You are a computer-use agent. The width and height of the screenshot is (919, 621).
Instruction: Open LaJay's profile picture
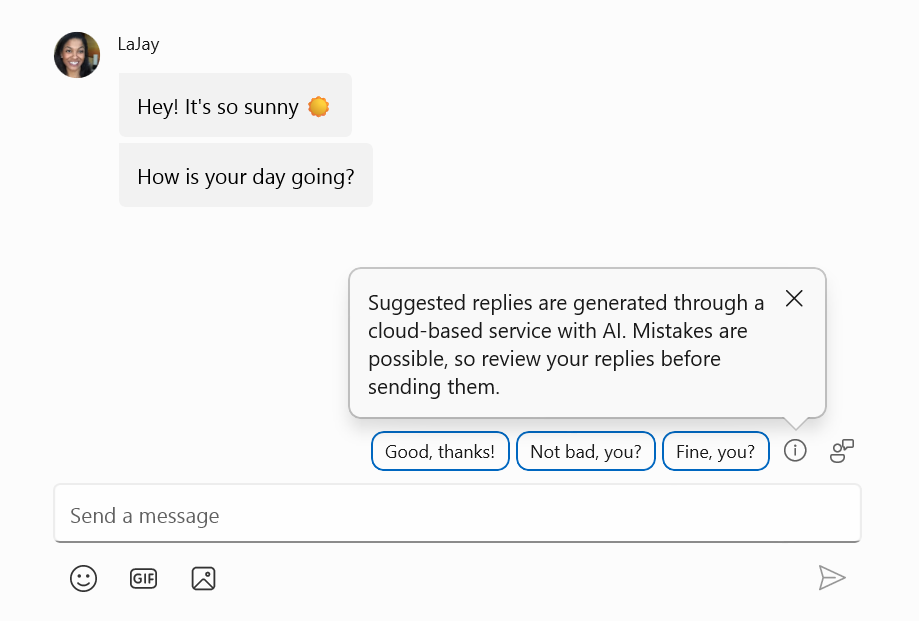point(76,54)
